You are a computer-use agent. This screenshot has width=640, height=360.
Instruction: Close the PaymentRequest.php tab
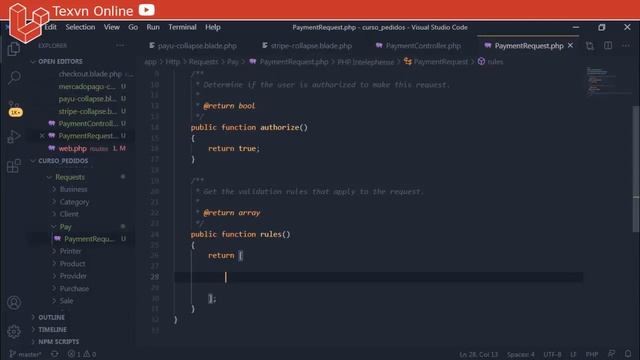click(x=571, y=46)
